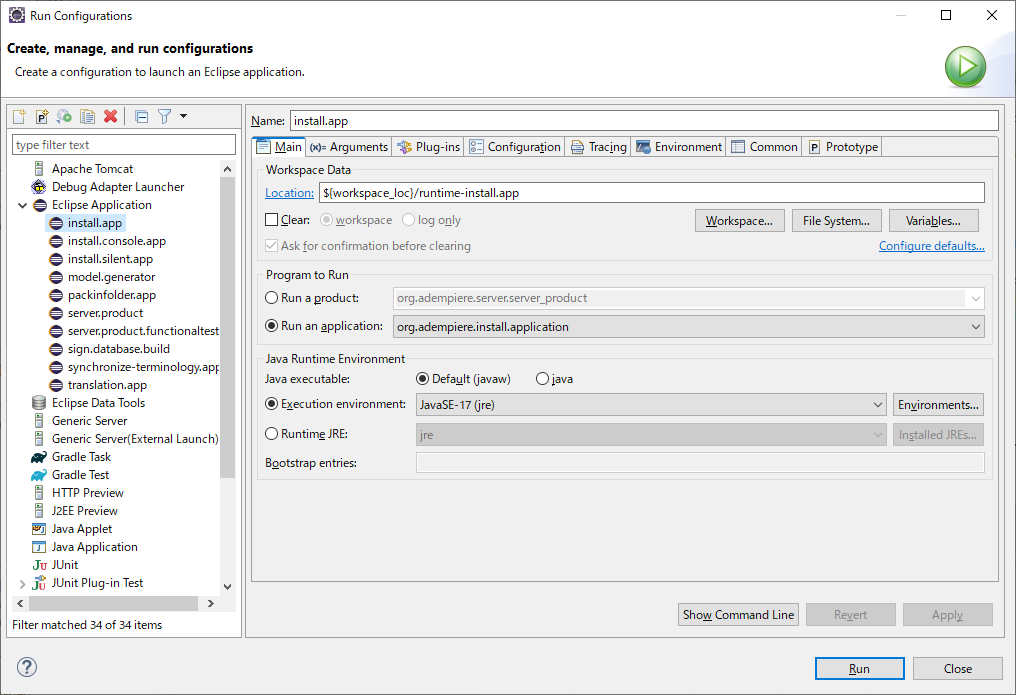
Task: Expand the JUnit Plug-in Test node
Action: 23,584
